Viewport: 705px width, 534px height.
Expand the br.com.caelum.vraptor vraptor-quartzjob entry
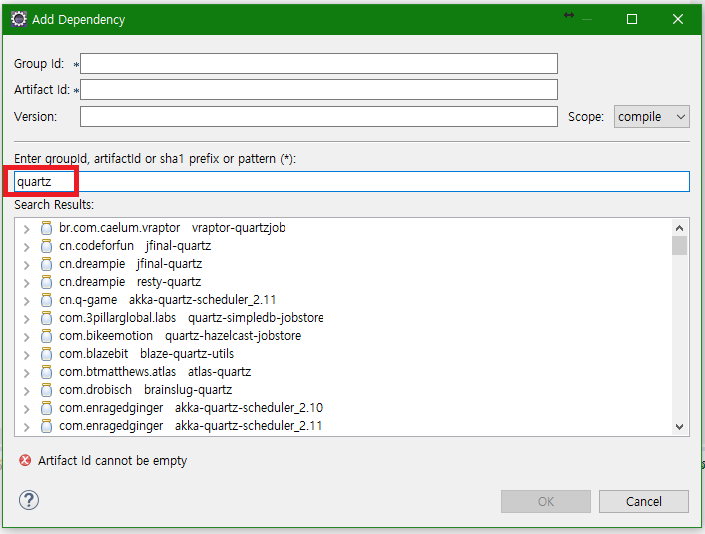(x=27, y=229)
